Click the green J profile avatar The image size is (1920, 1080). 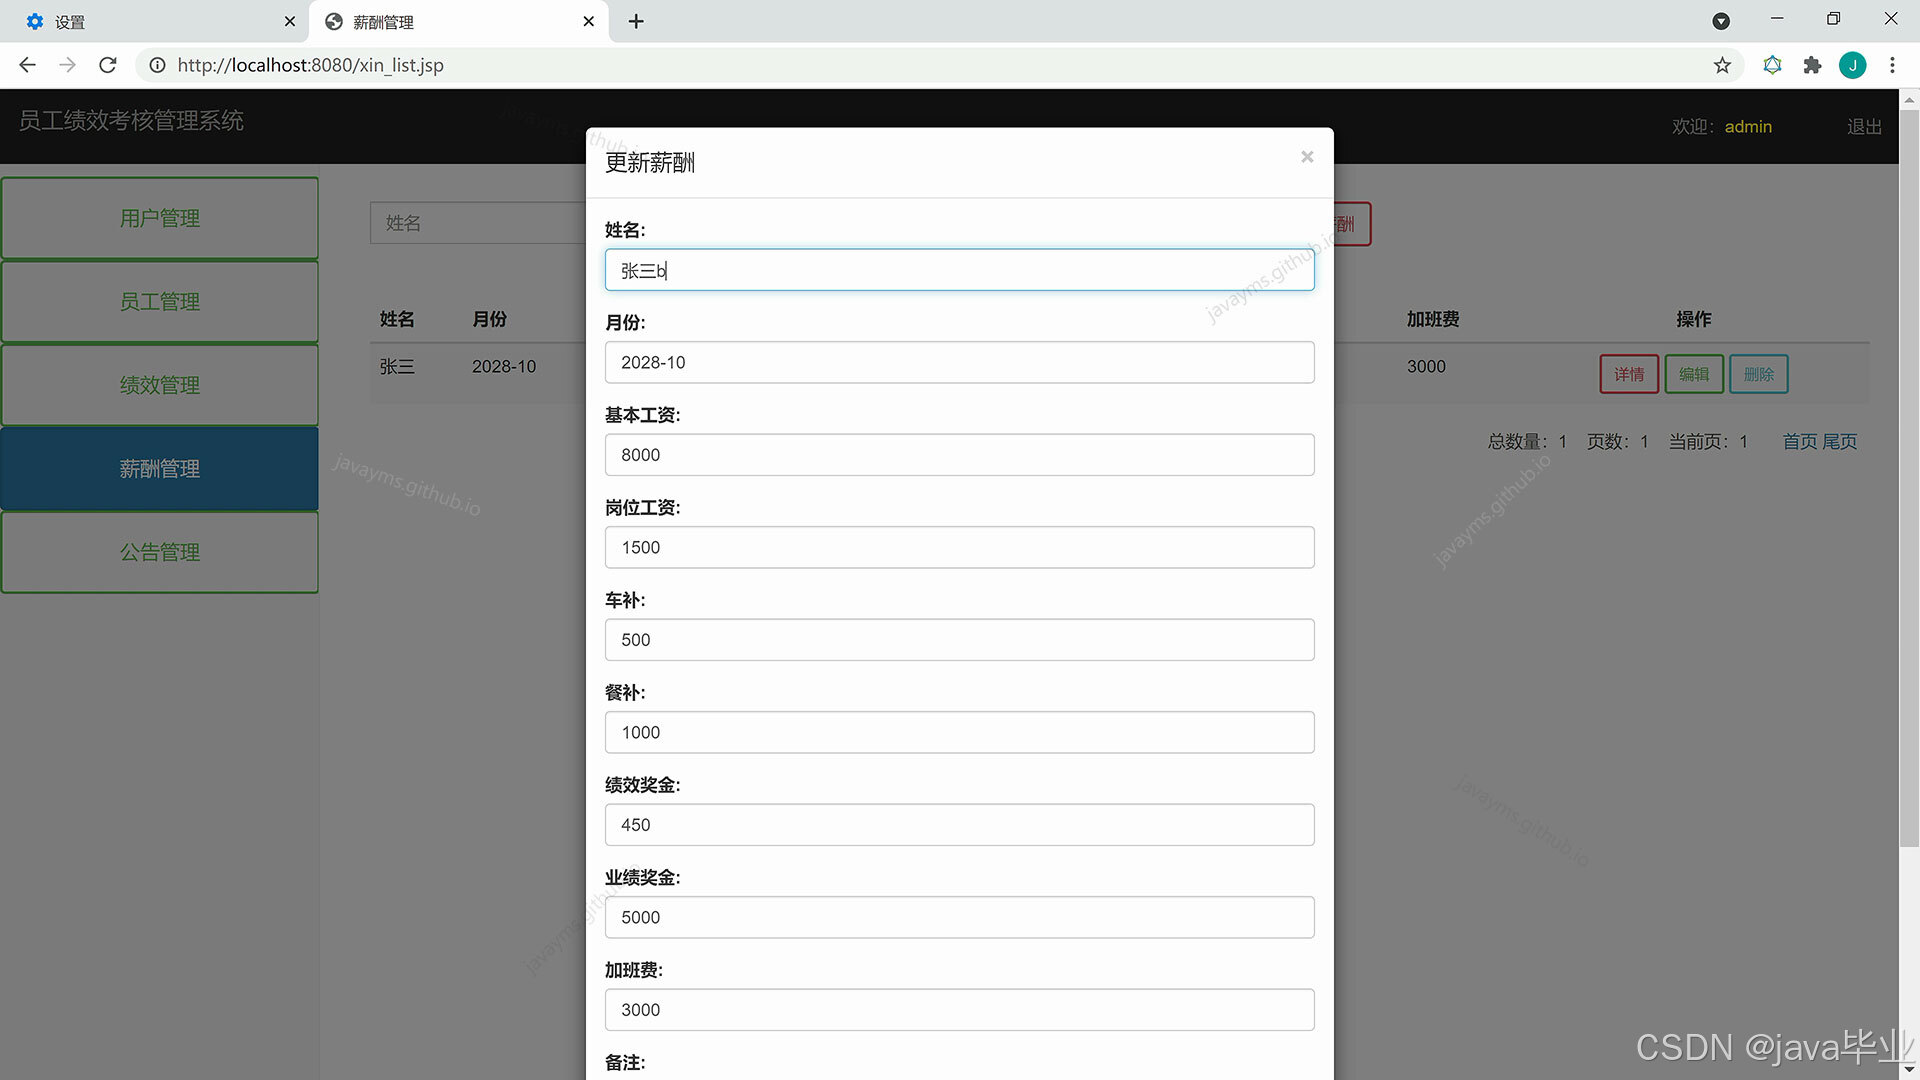pyautogui.click(x=1852, y=65)
